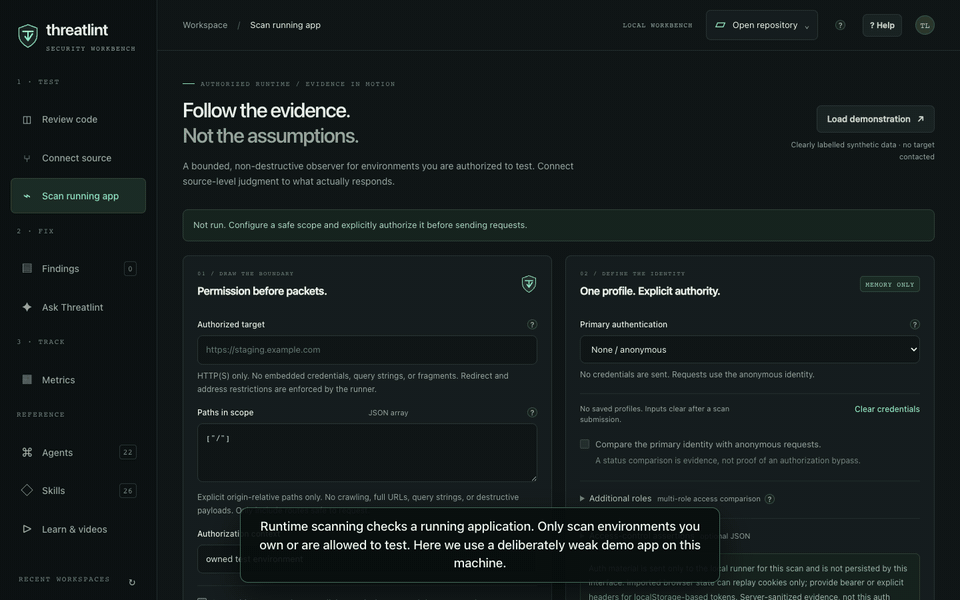Click the 'Not run. Configure a safe scope' banner
The width and height of the screenshot is (960, 600).
pos(558,225)
